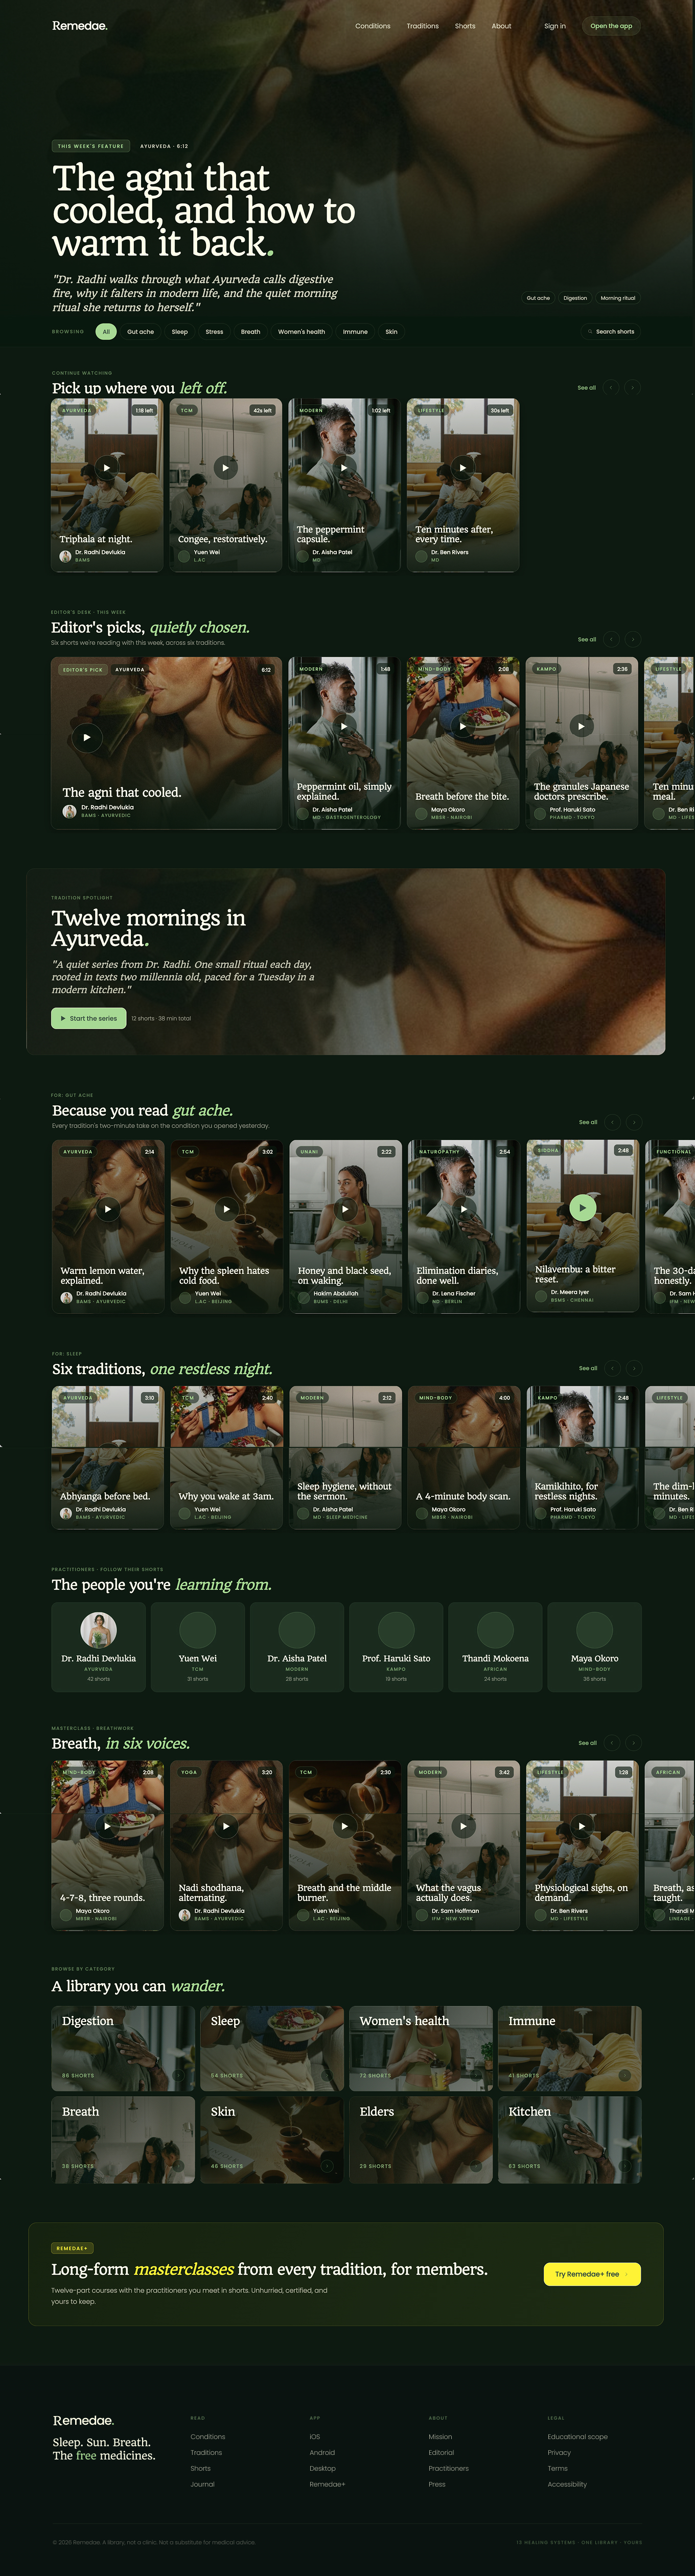Screen dimensions: 695x2576
Task: See all gut ache shorts
Action: [588, 1122]
